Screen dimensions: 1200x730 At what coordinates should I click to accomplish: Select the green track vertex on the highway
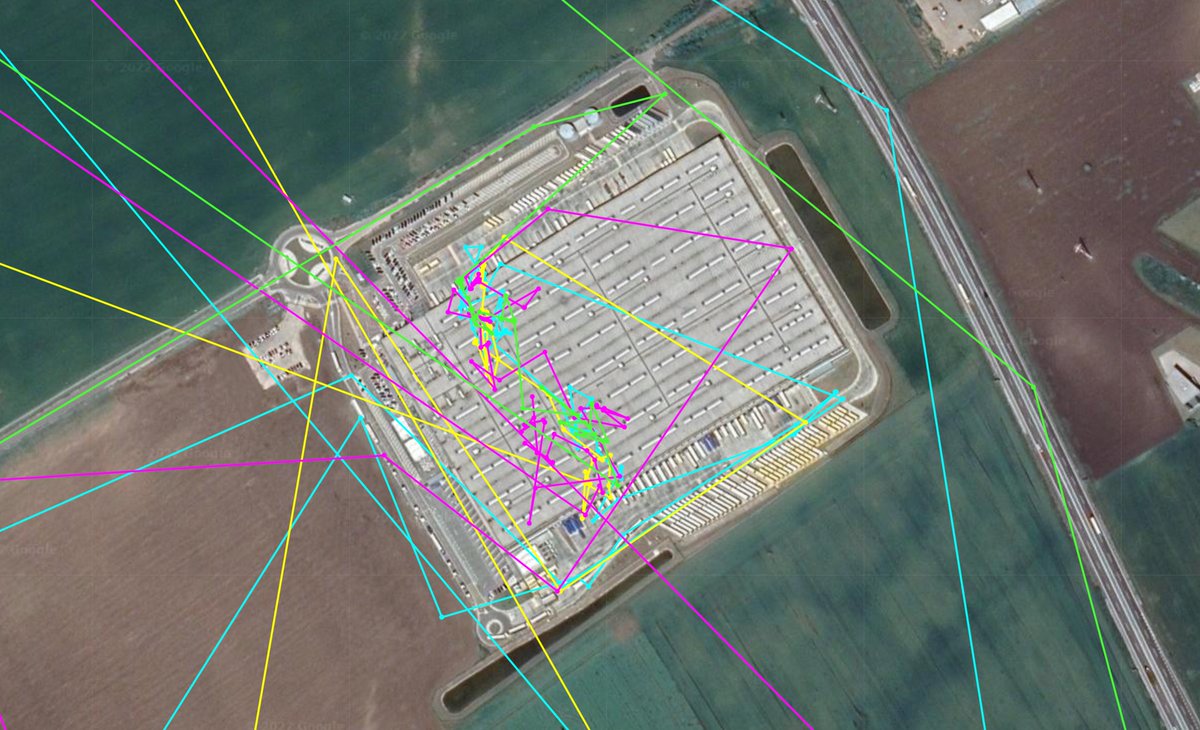click(1035, 389)
